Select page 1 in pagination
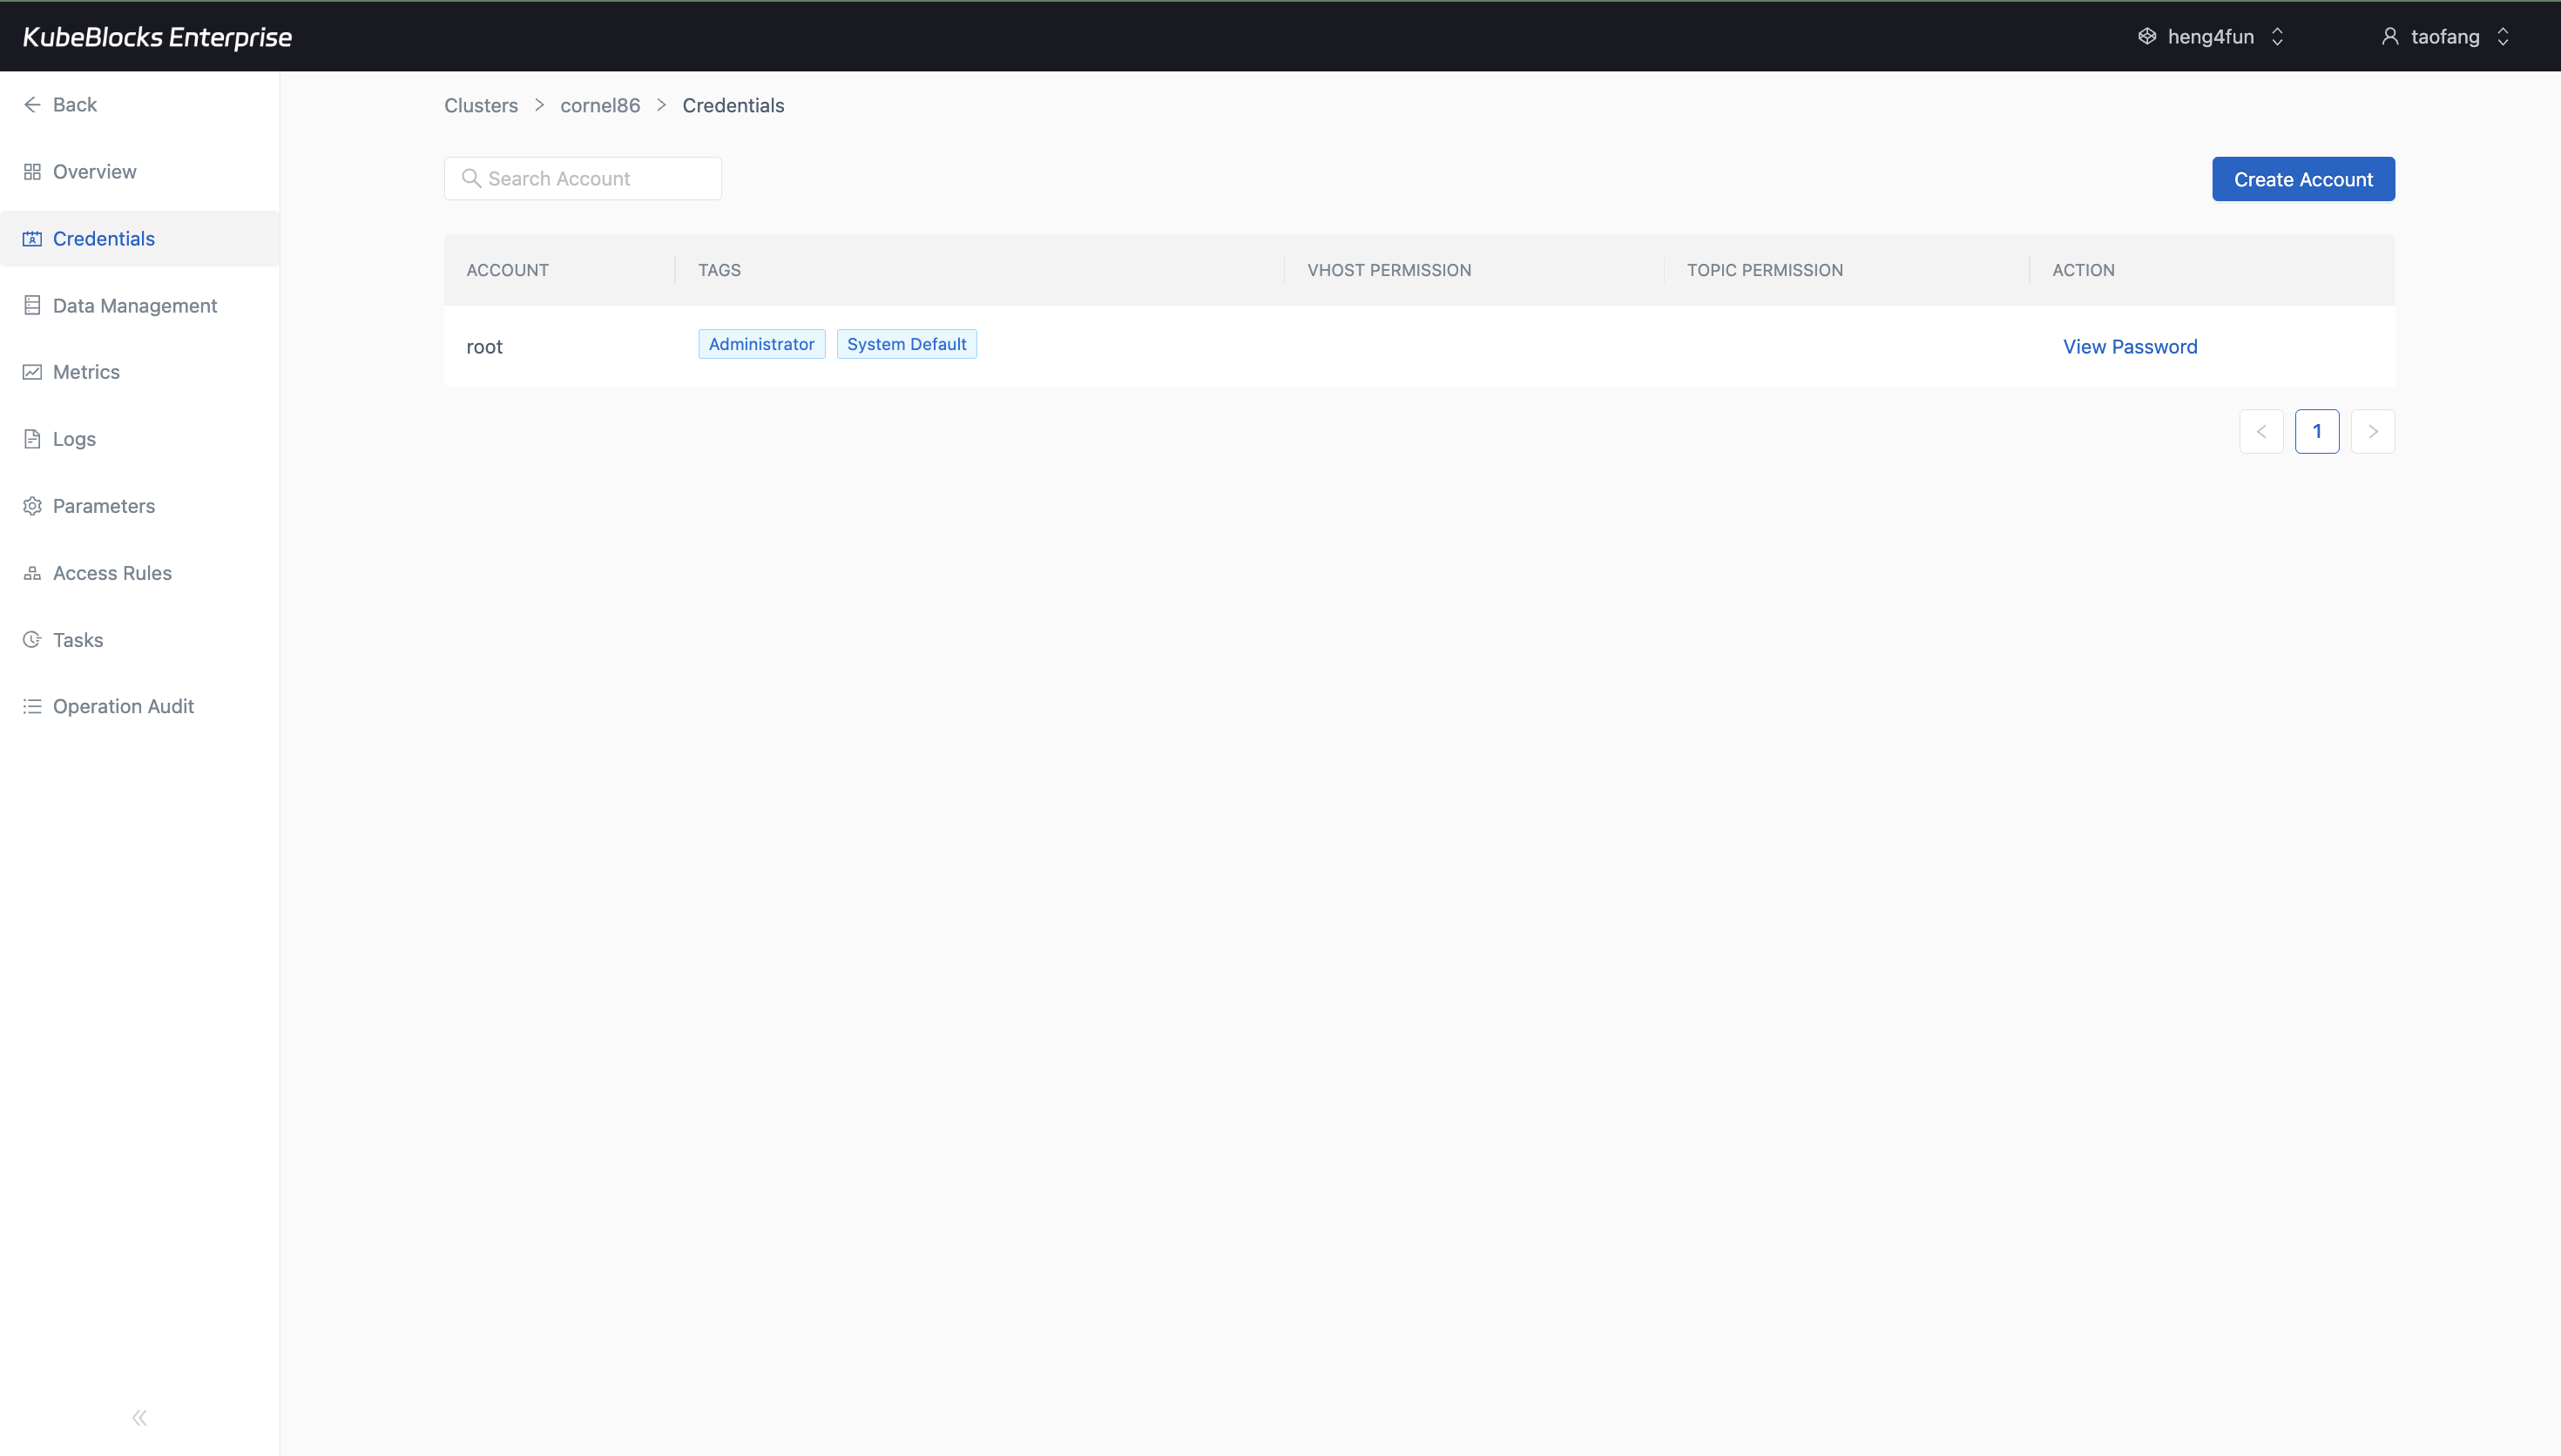The image size is (2561, 1456). pos(2317,432)
